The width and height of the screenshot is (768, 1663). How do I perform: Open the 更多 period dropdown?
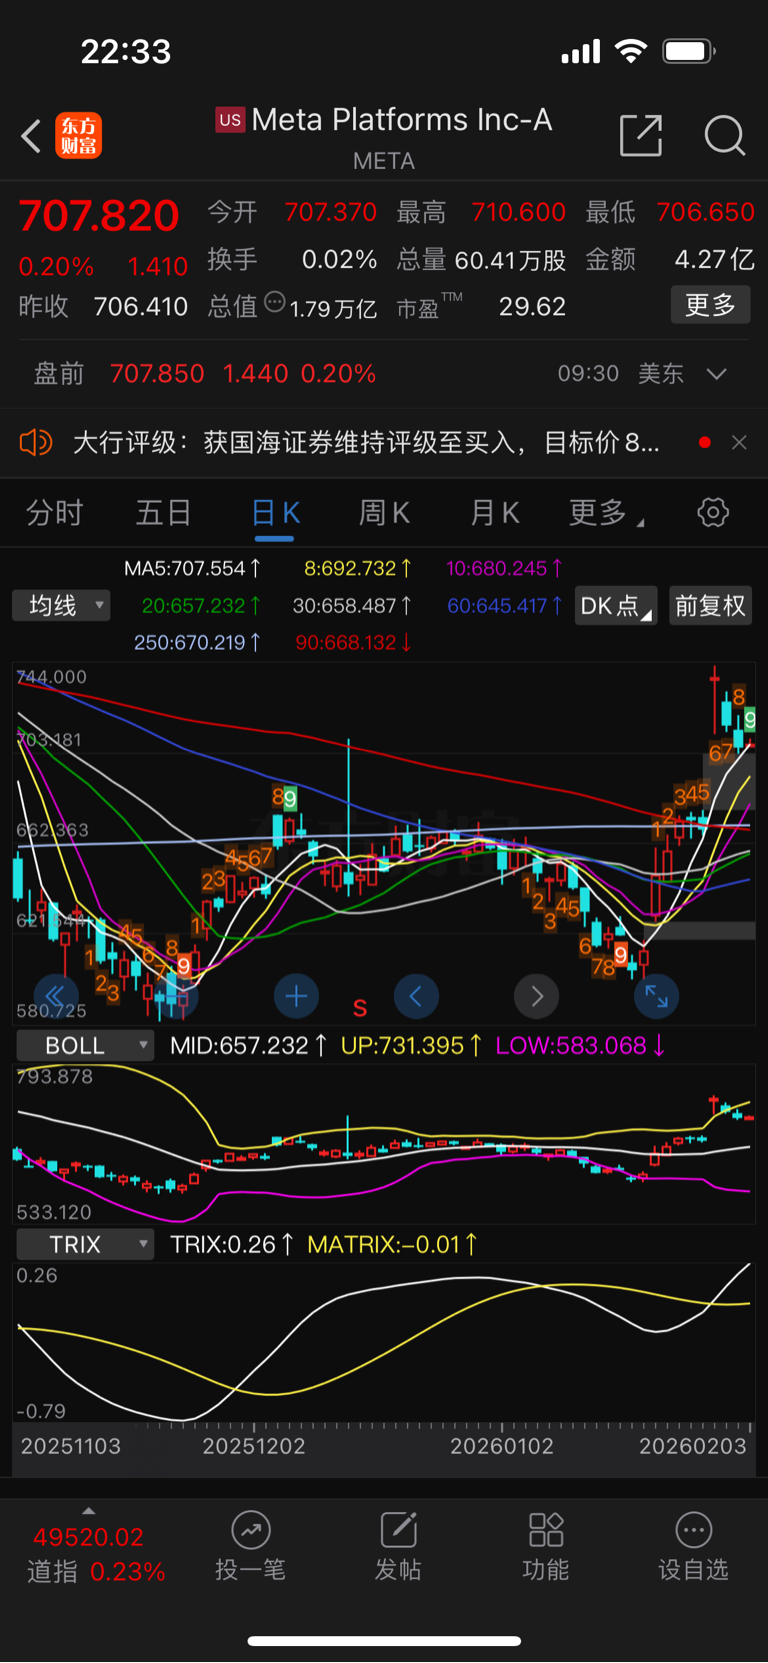point(606,513)
